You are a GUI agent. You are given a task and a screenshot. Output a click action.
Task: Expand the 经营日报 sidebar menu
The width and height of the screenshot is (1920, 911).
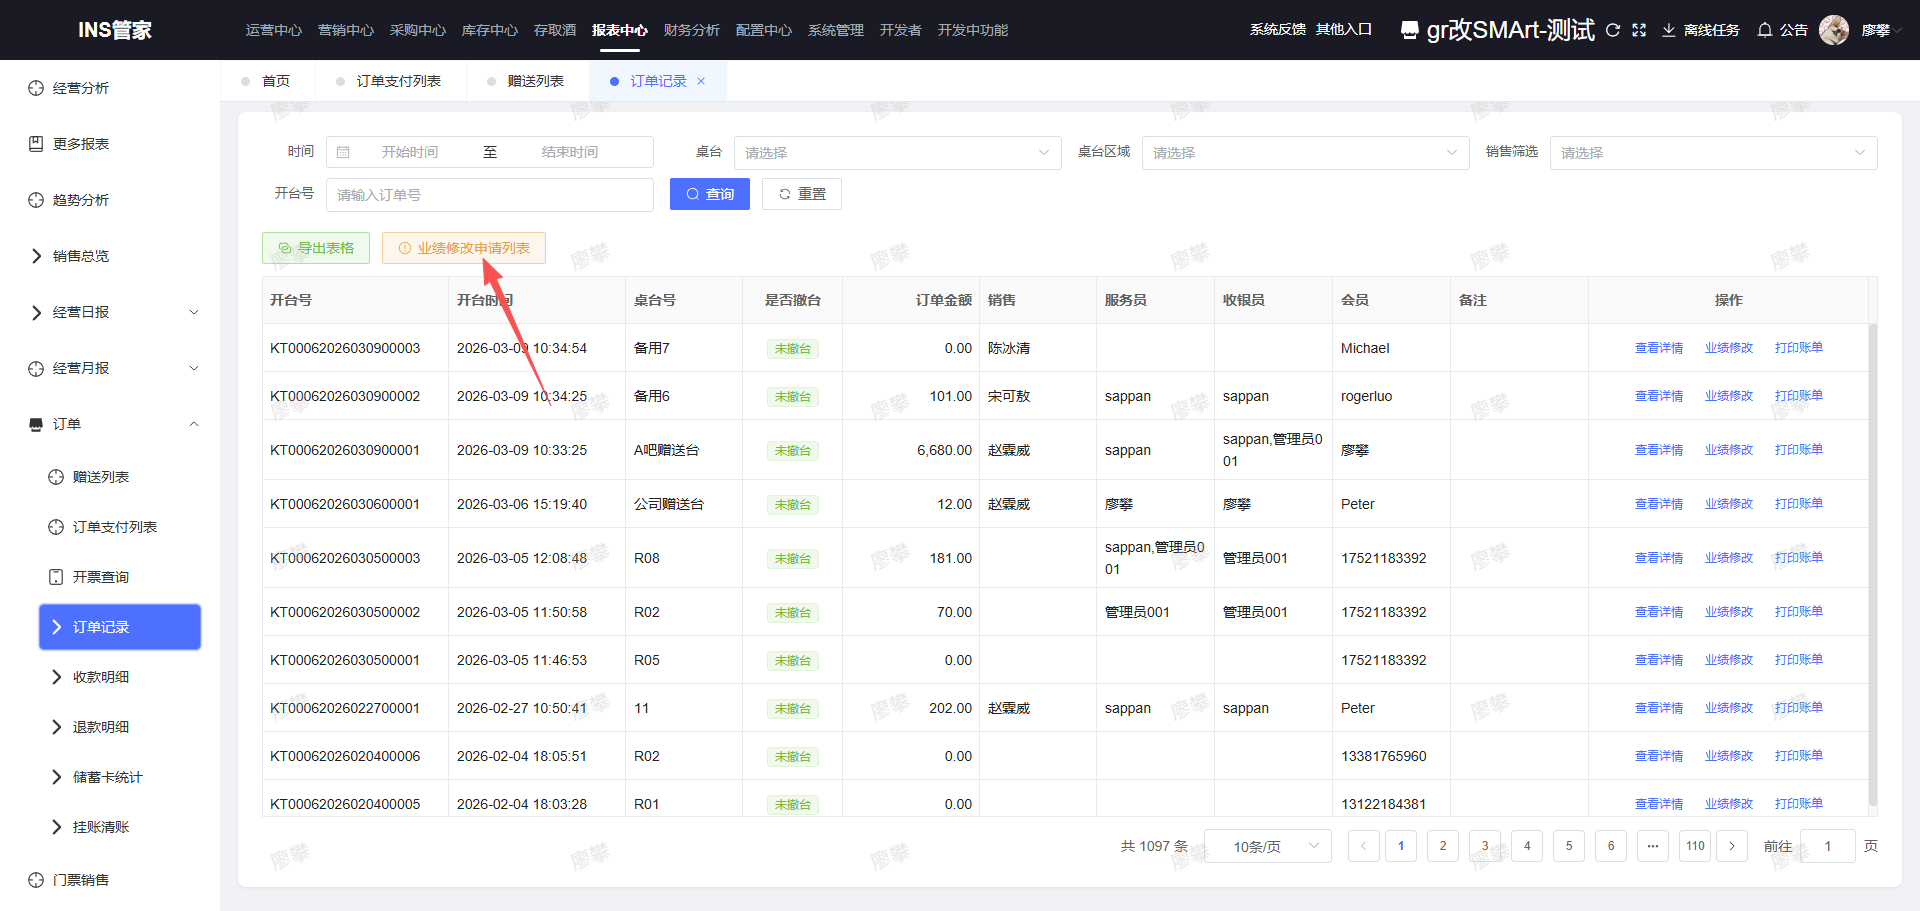click(x=193, y=312)
